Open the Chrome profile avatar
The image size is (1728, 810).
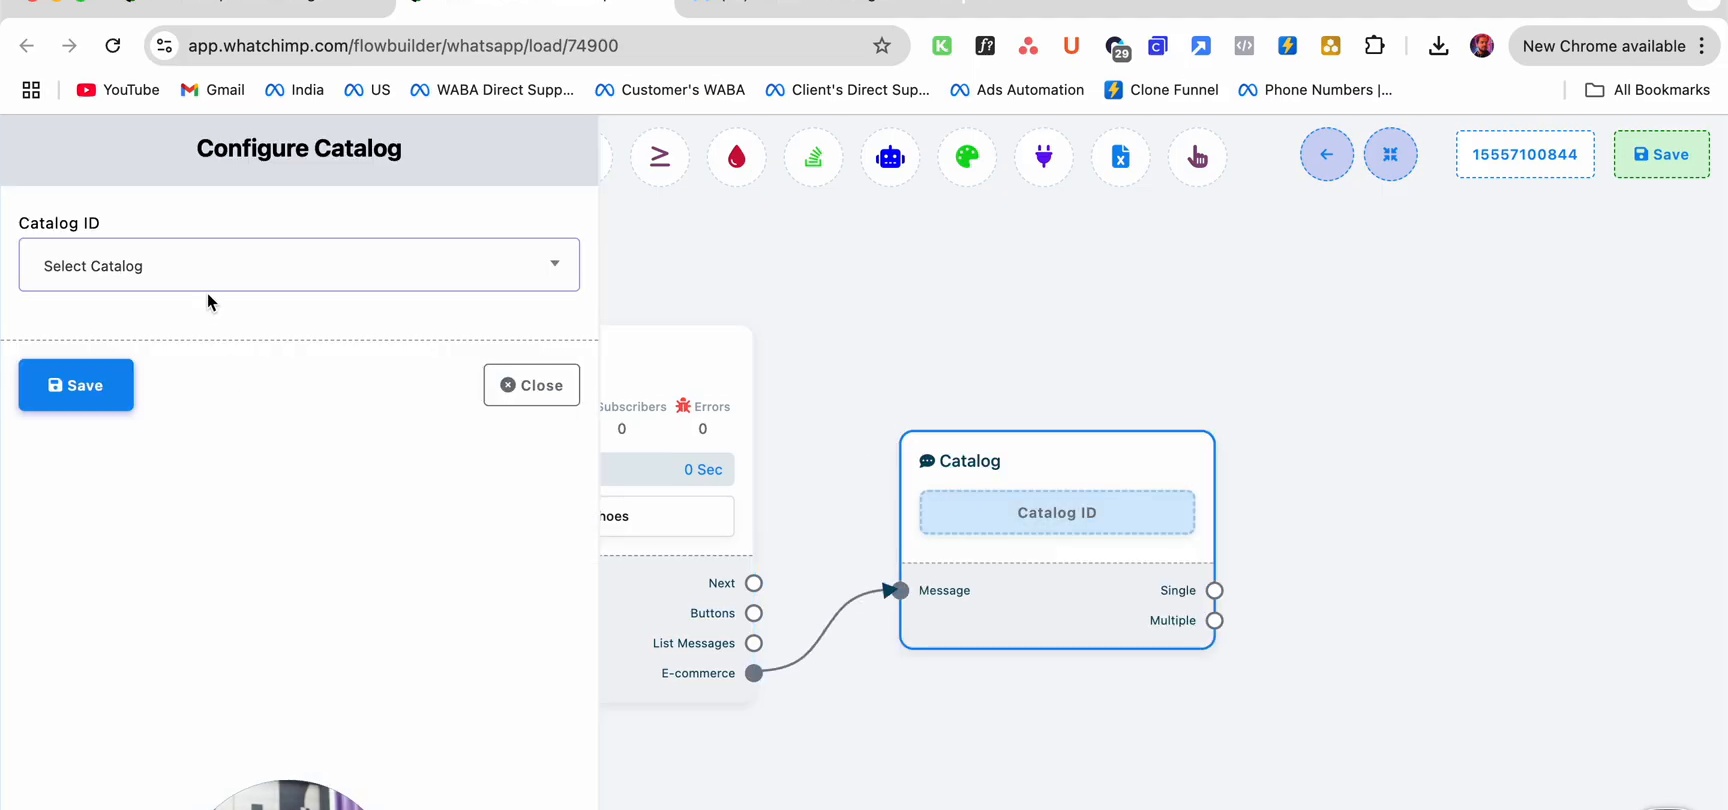coord(1482,45)
